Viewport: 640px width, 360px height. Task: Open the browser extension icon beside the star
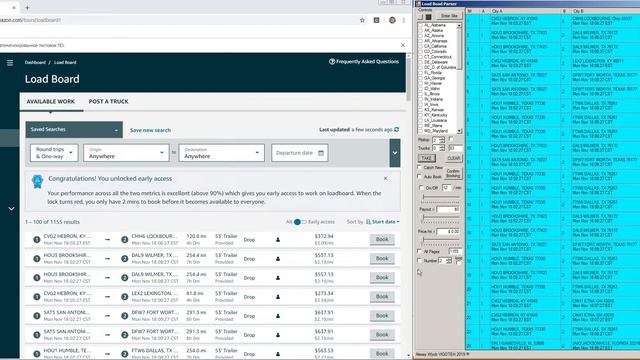[x=376, y=20]
